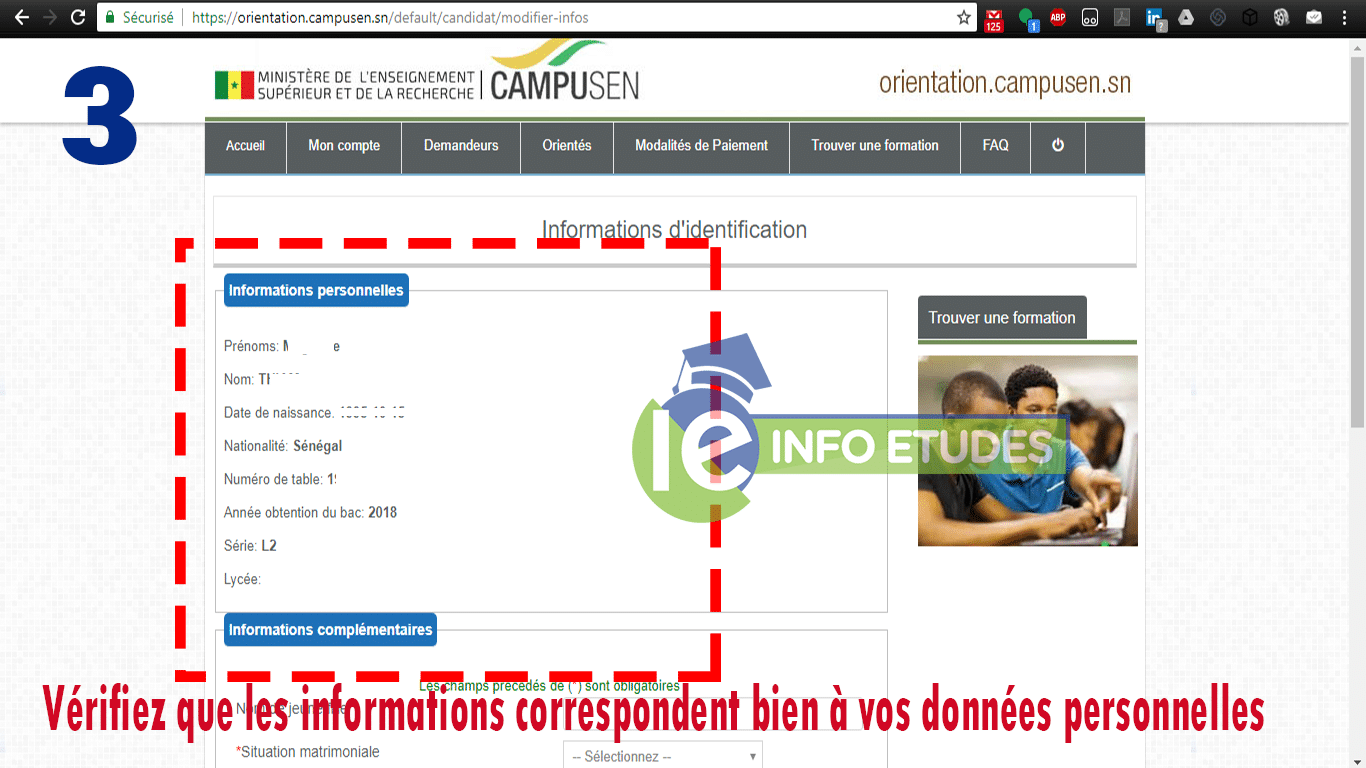The image size is (1366, 768).
Task: Open Modalités de Paiement menu item
Action: pos(701,145)
